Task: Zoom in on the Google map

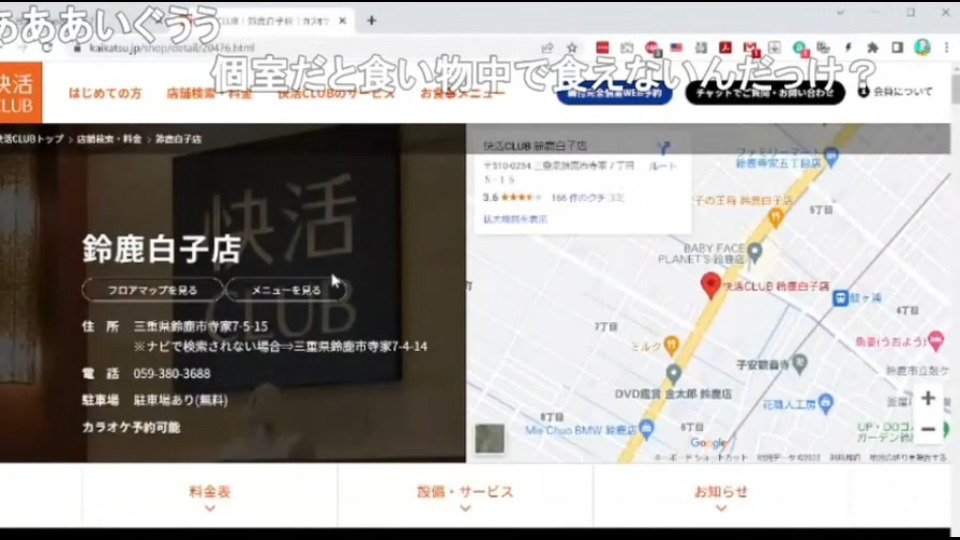Action: point(928,398)
